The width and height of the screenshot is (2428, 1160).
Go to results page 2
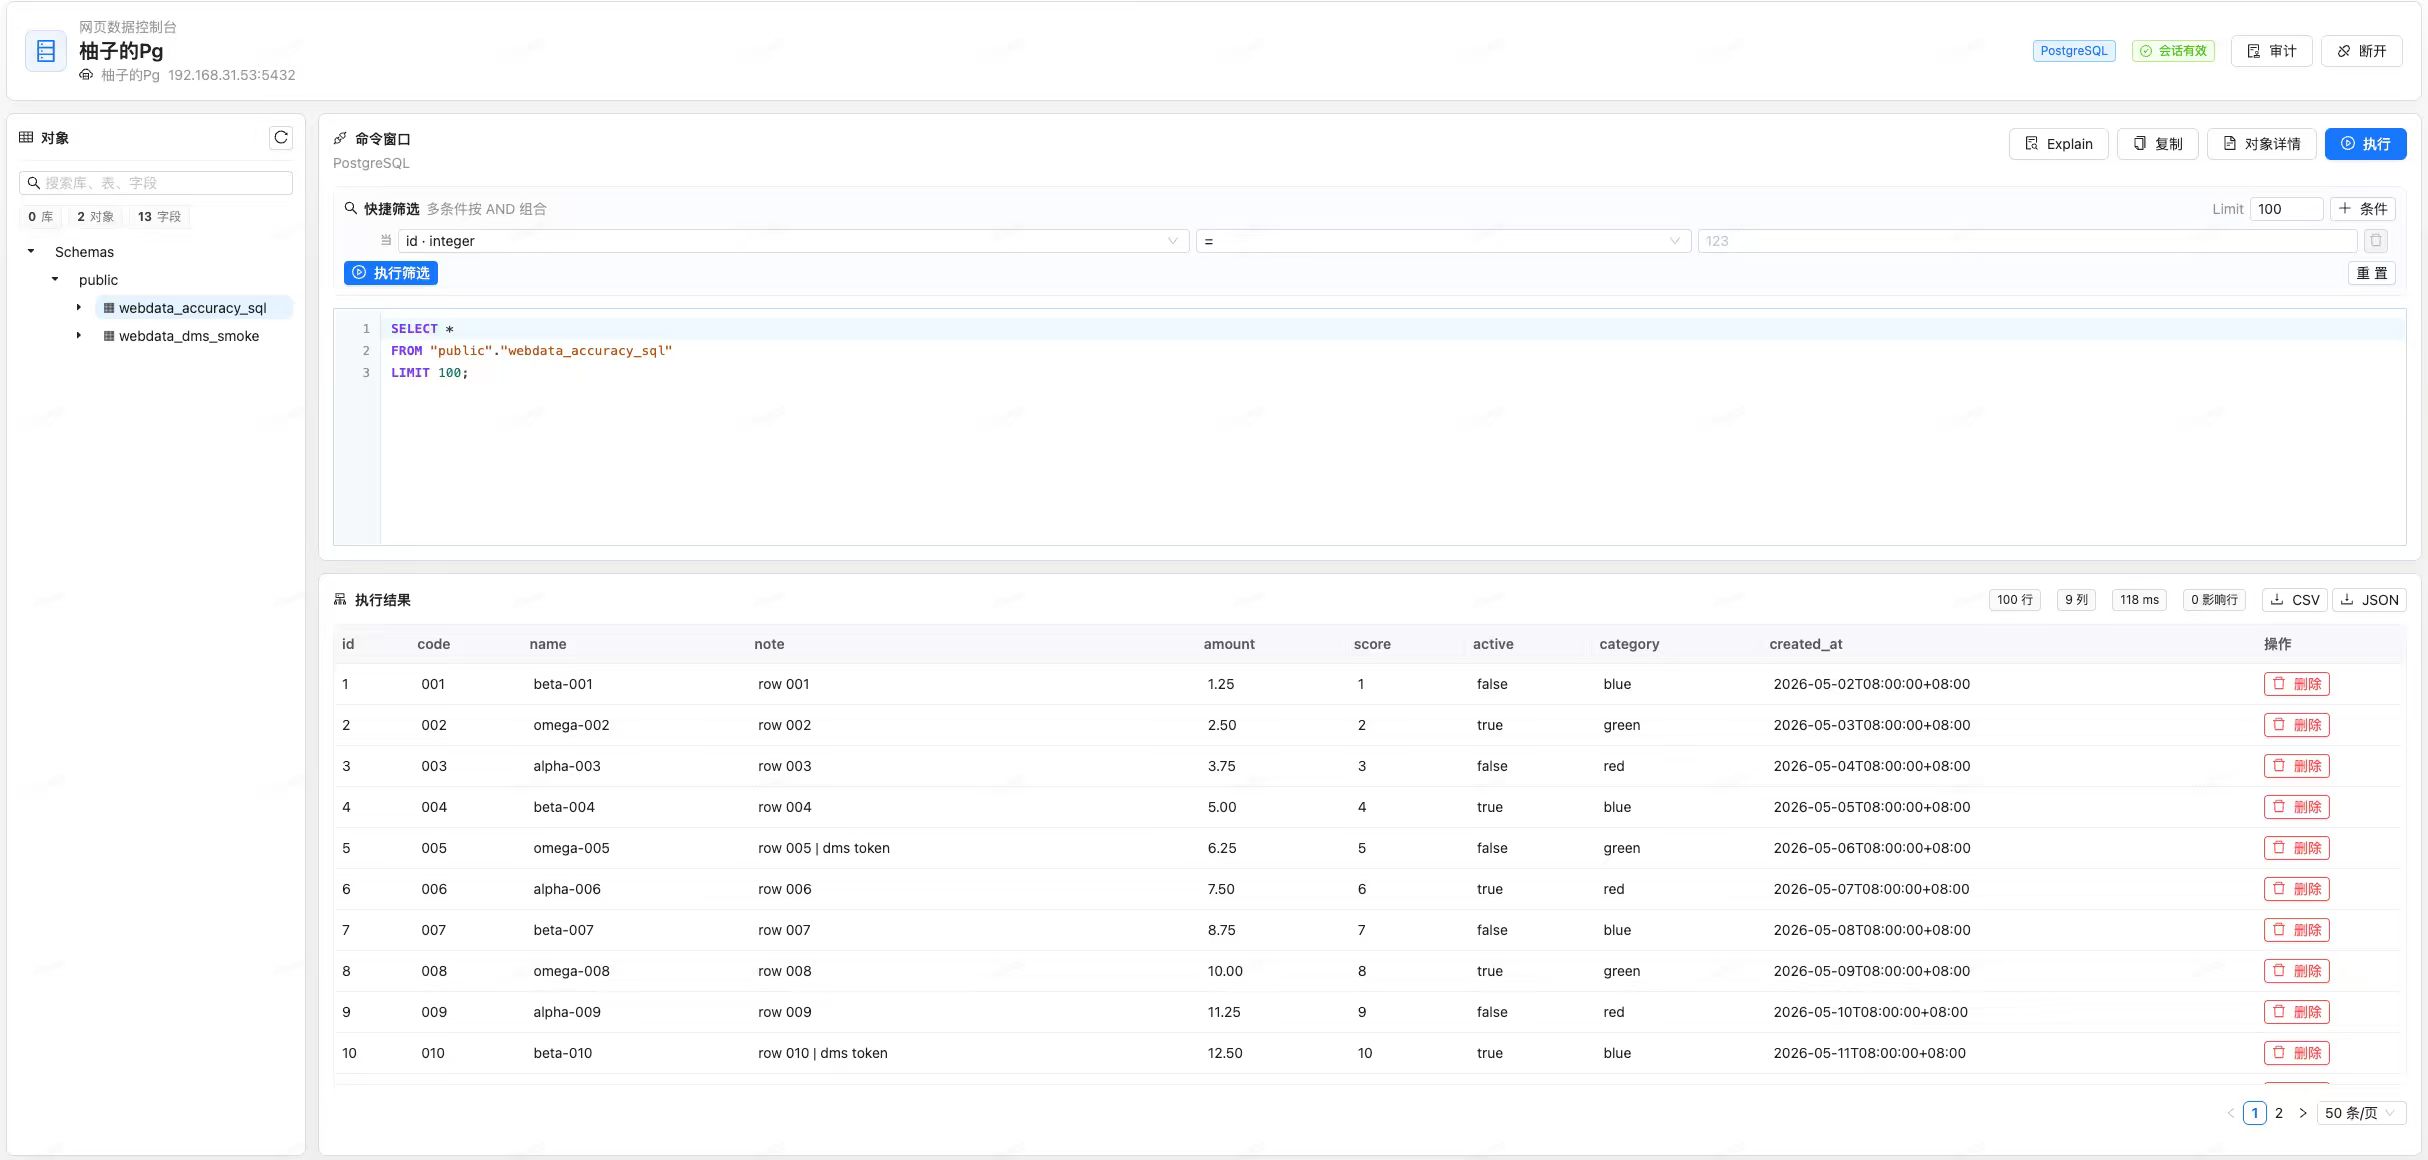(2279, 1113)
